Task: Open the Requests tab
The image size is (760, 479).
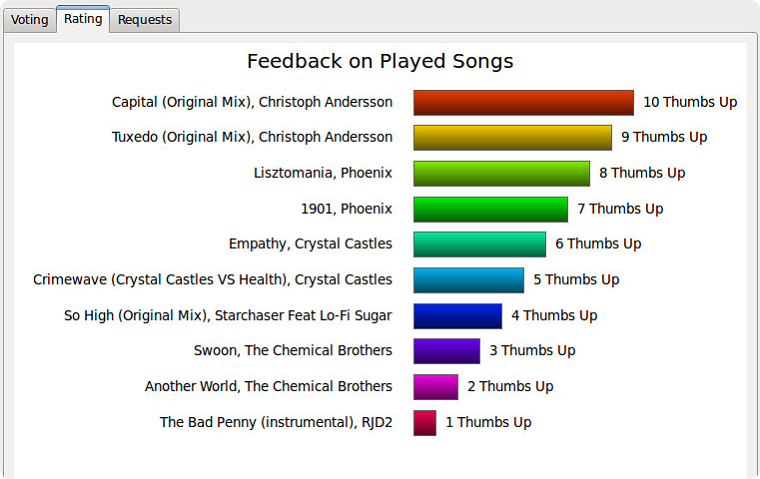Action: point(144,20)
